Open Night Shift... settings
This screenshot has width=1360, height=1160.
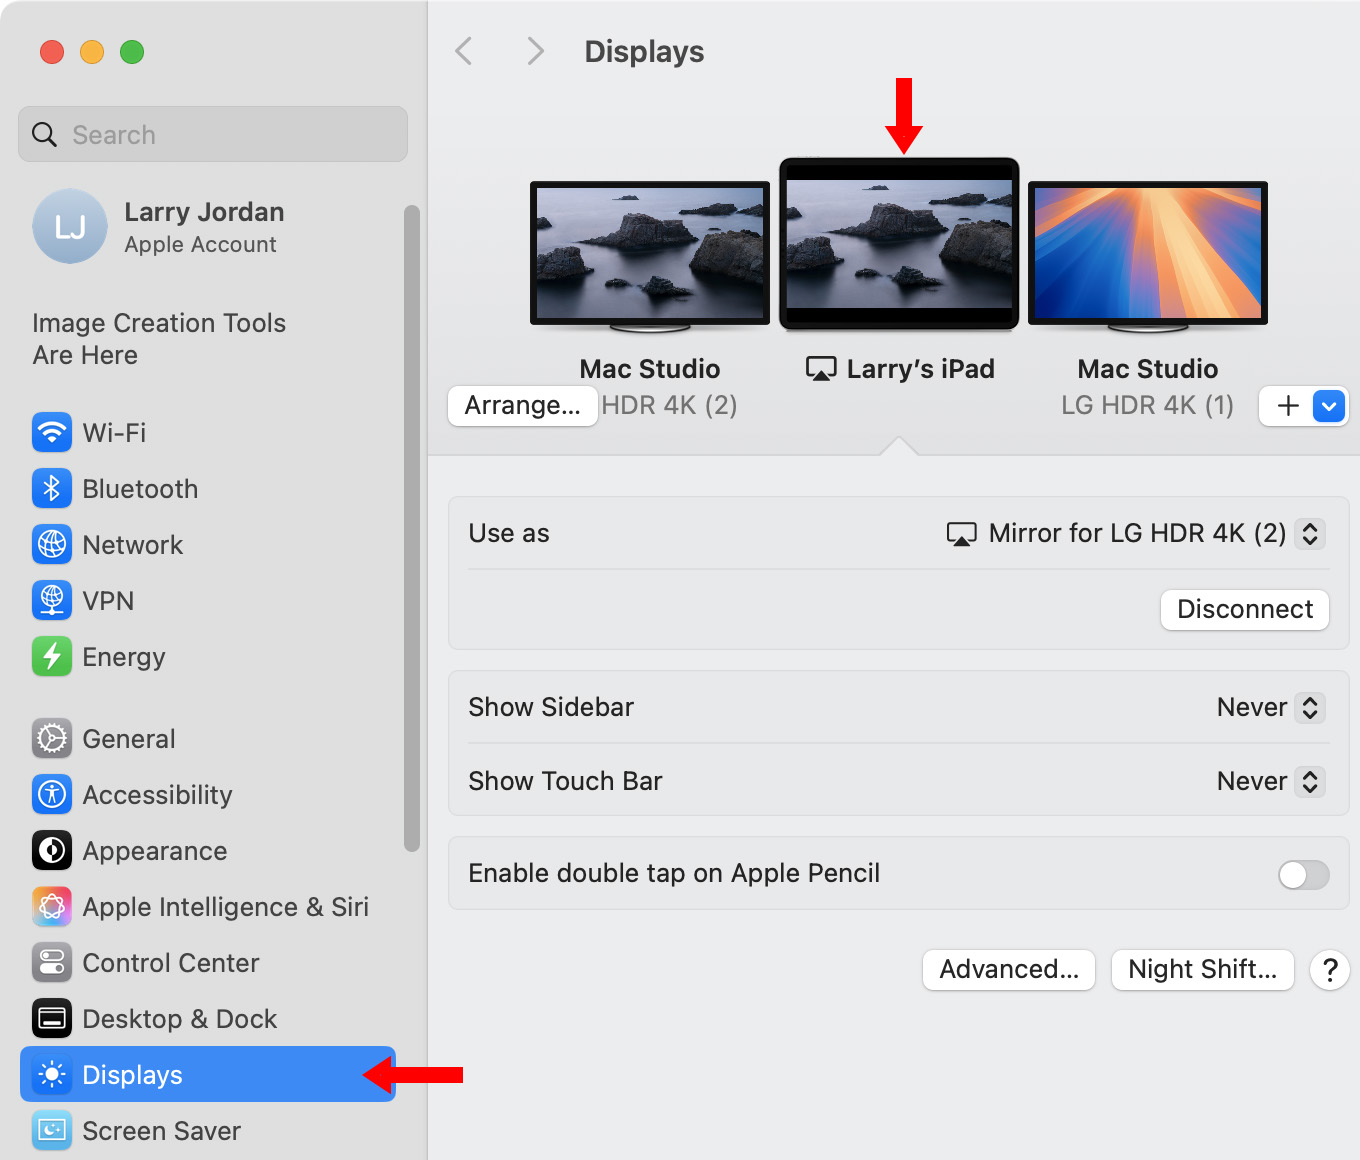[x=1202, y=969]
